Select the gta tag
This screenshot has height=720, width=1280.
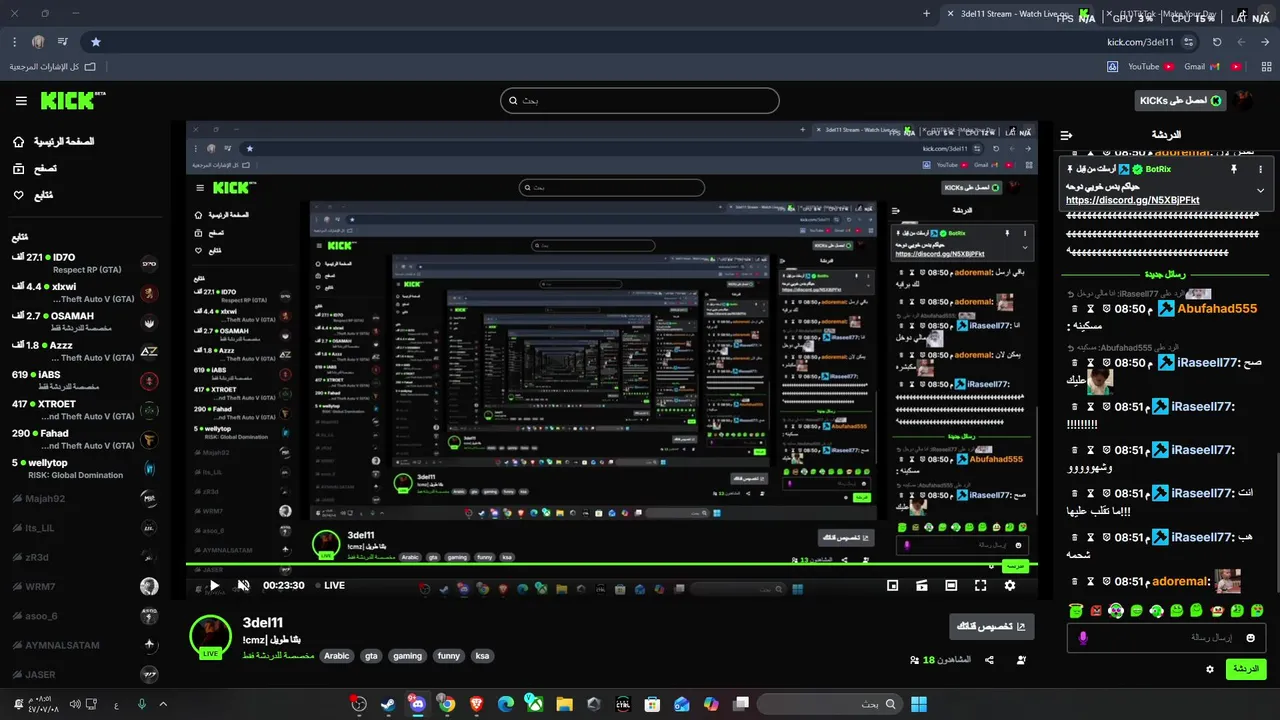371,656
